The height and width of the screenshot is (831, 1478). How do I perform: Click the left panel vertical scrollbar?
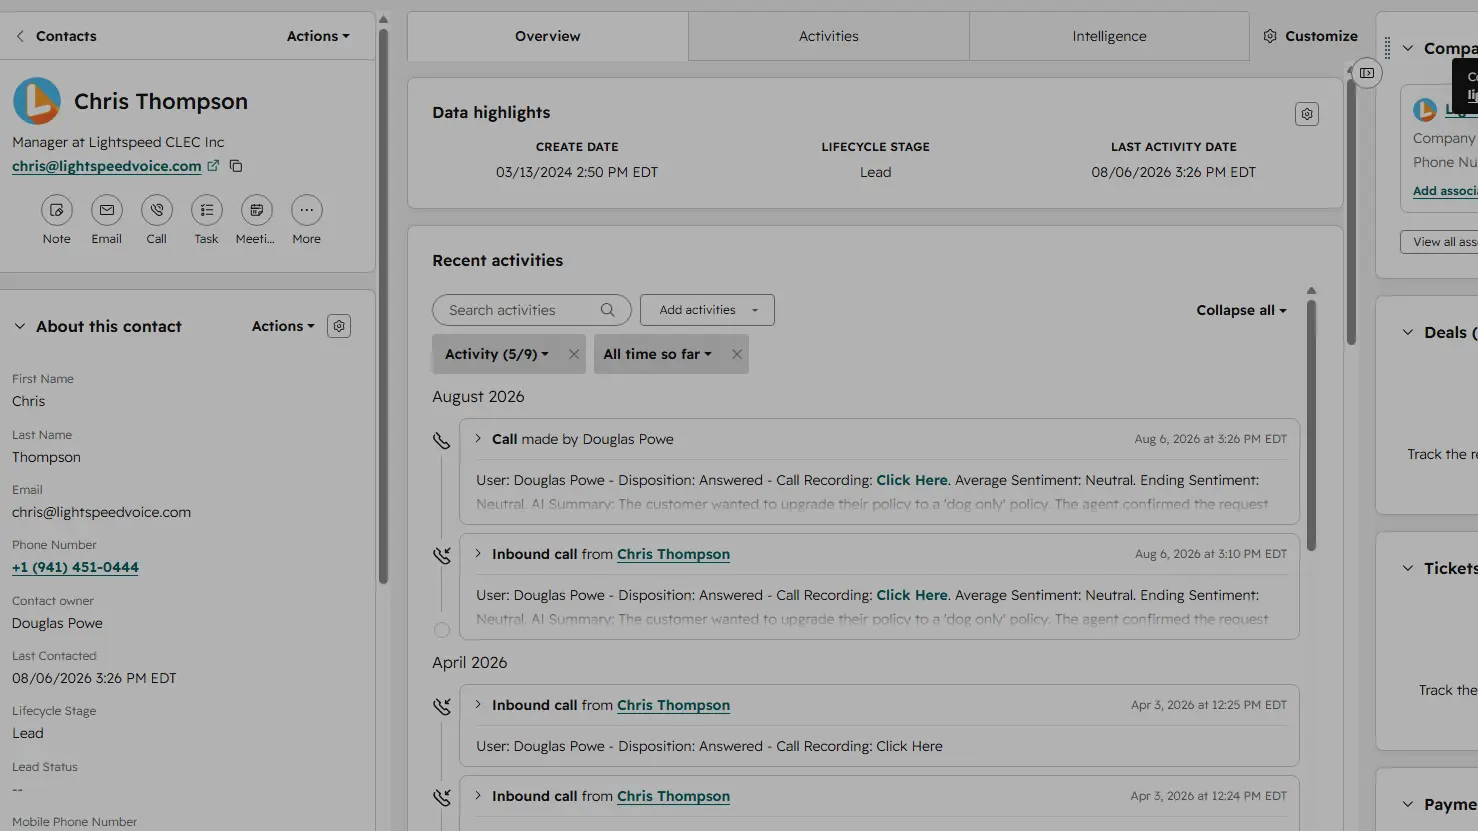[383, 305]
